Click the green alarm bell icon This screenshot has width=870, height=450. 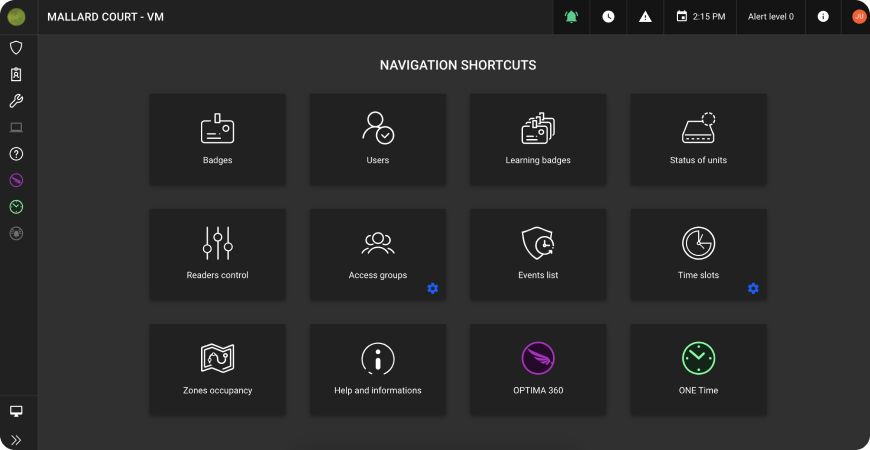pos(571,17)
